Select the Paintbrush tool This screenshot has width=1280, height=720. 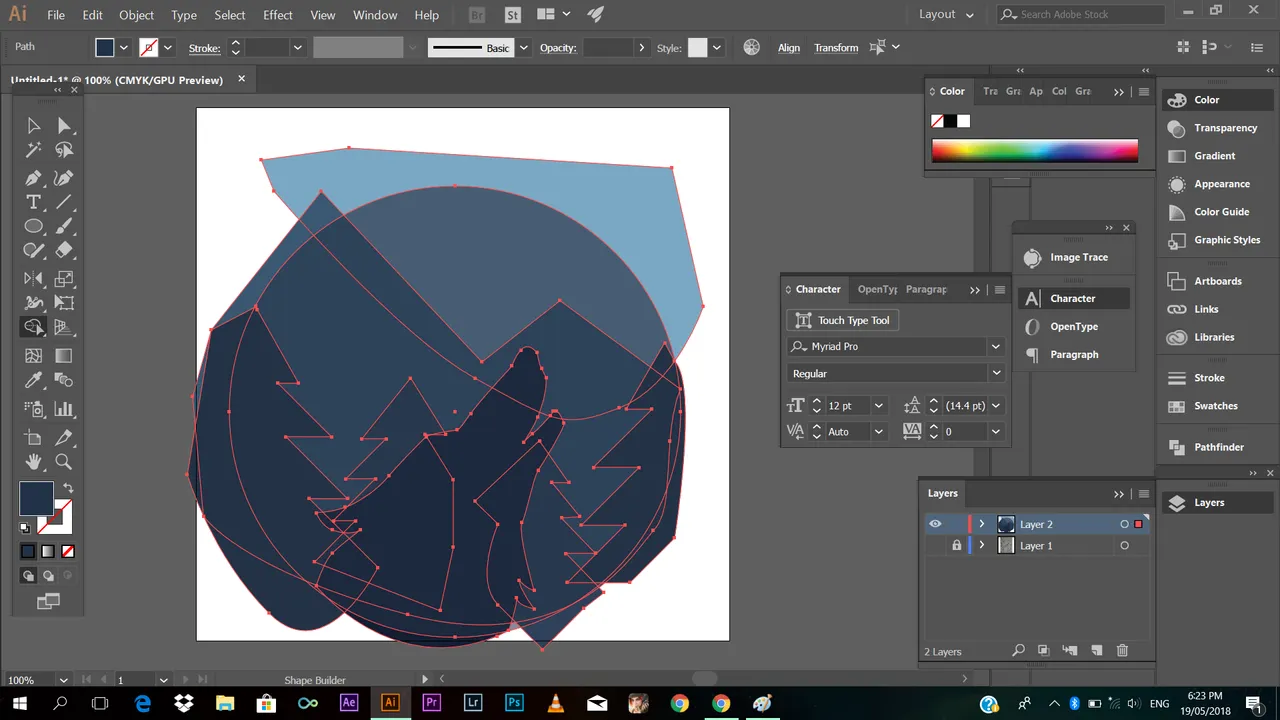coord(64,226)
